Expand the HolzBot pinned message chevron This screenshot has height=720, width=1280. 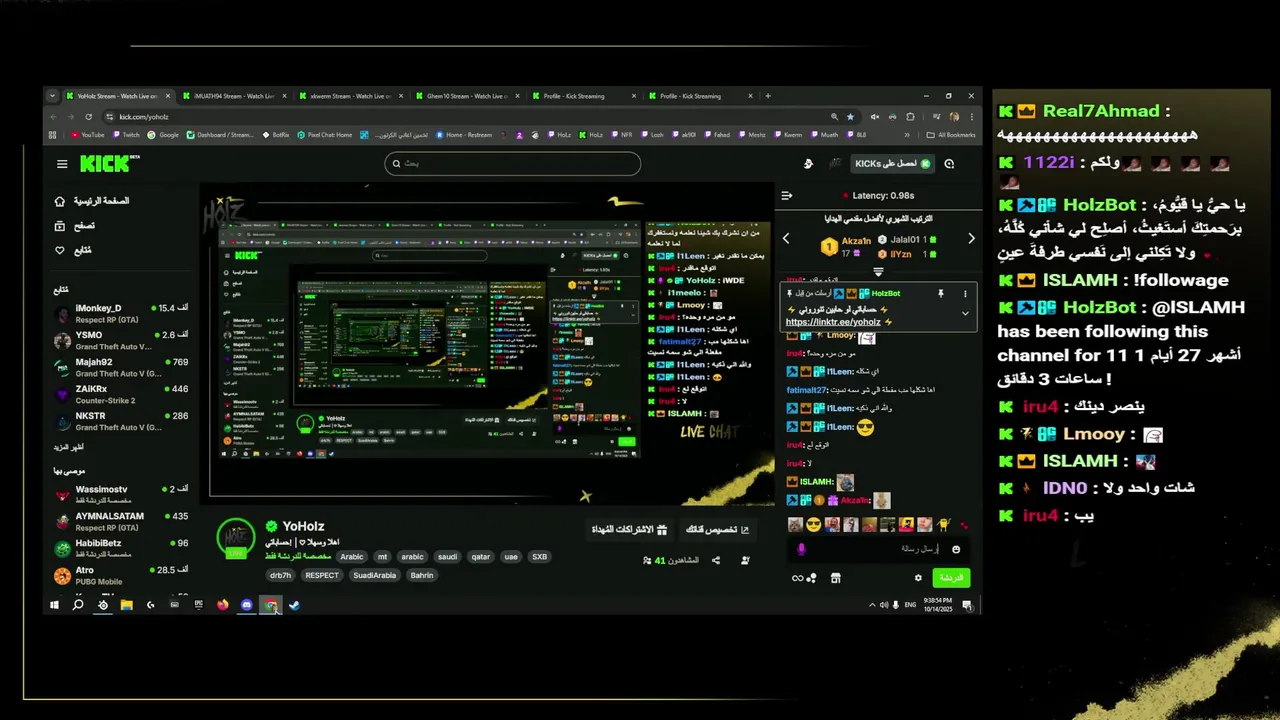(965, 313)
